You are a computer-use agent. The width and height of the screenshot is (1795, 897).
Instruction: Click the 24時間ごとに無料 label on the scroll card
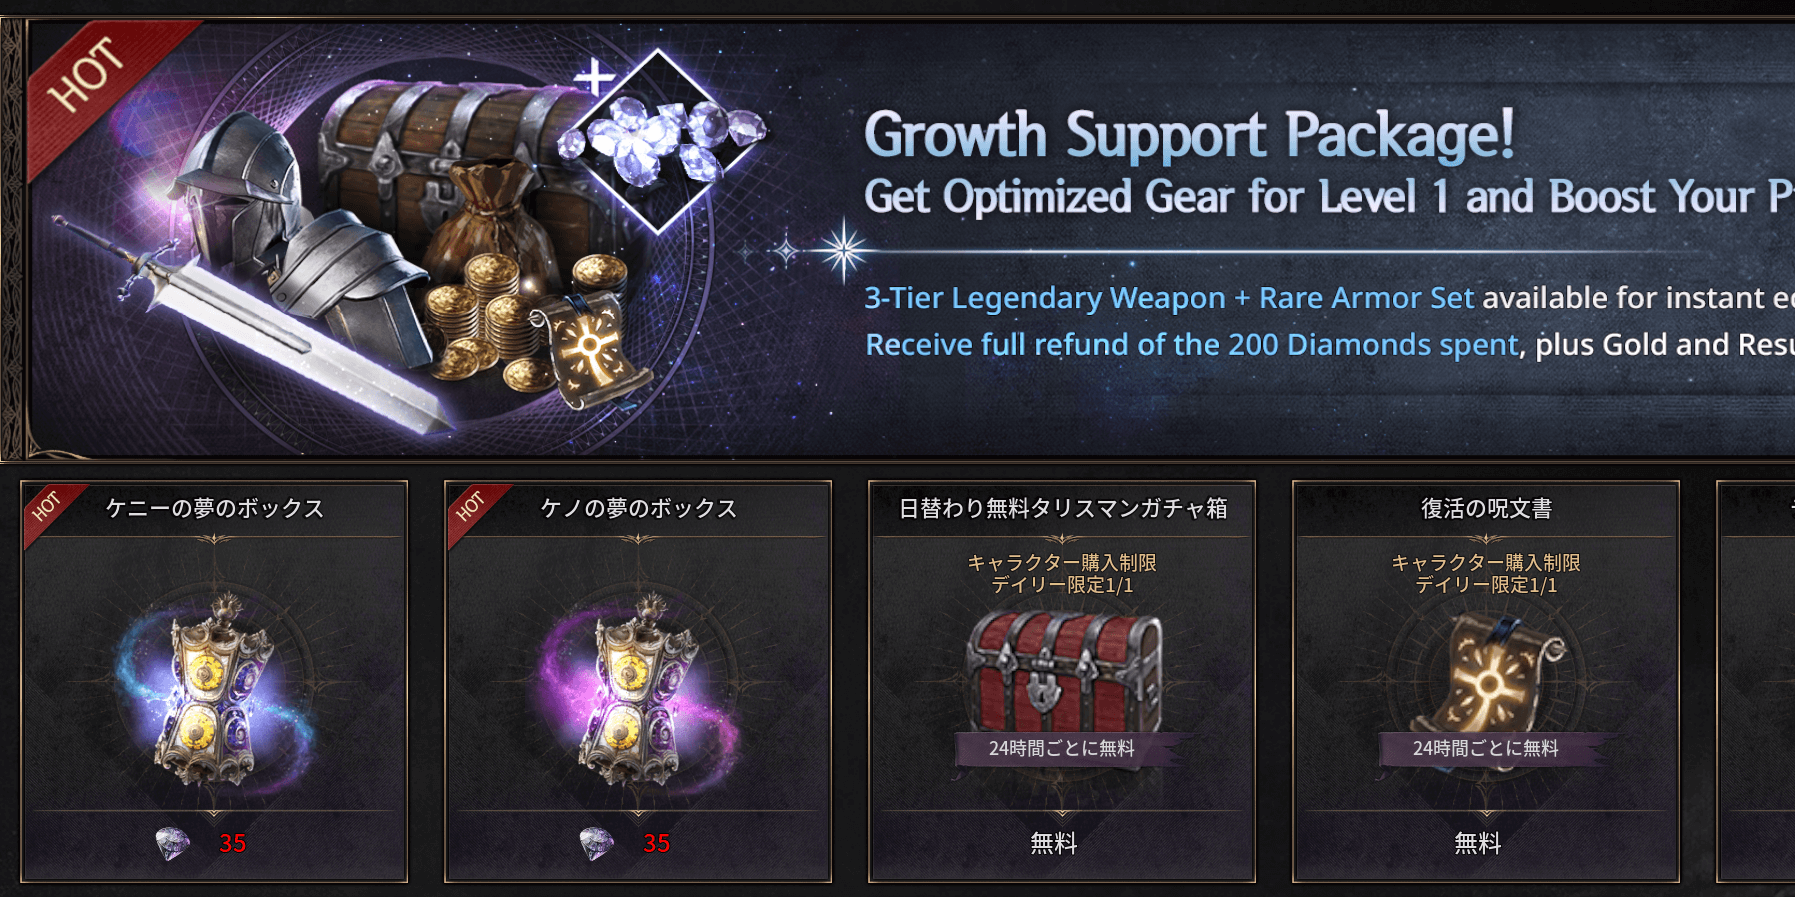click(1486, 748)
